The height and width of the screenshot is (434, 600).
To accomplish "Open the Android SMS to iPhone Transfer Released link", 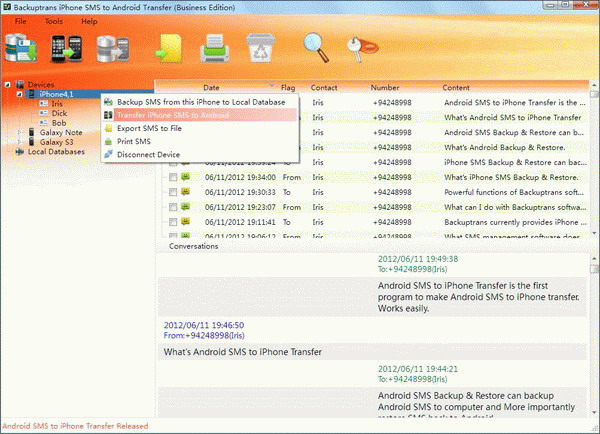I will click(75, 426).
